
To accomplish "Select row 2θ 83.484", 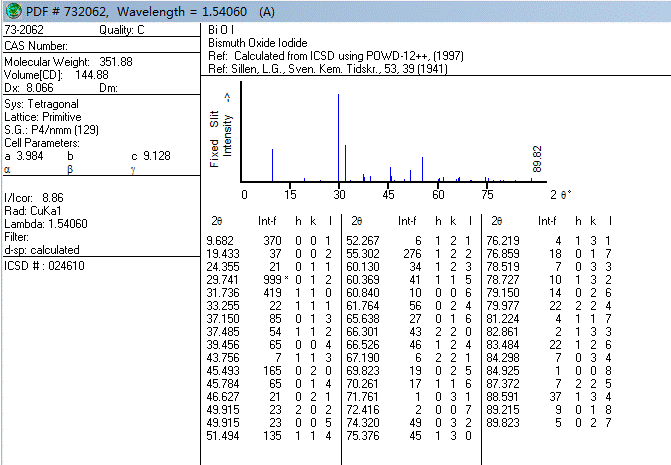I will (549, 345).
